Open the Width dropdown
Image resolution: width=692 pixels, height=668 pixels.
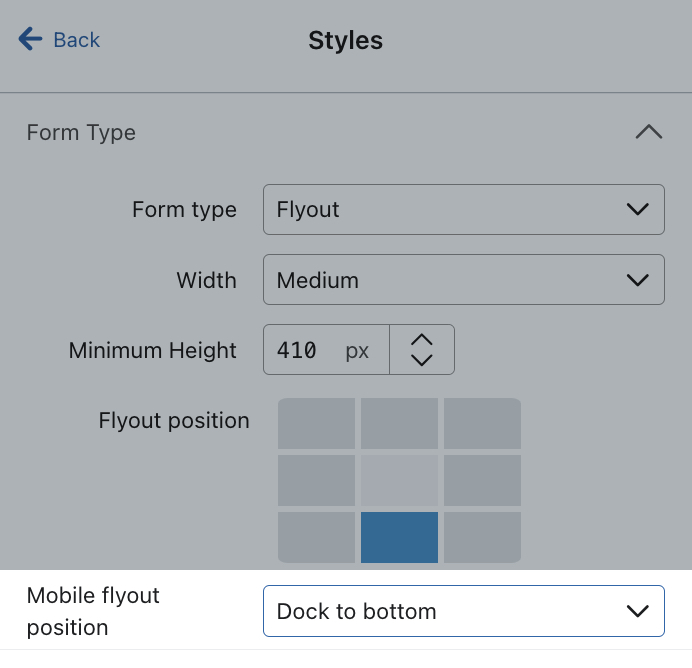pos(463,280)
